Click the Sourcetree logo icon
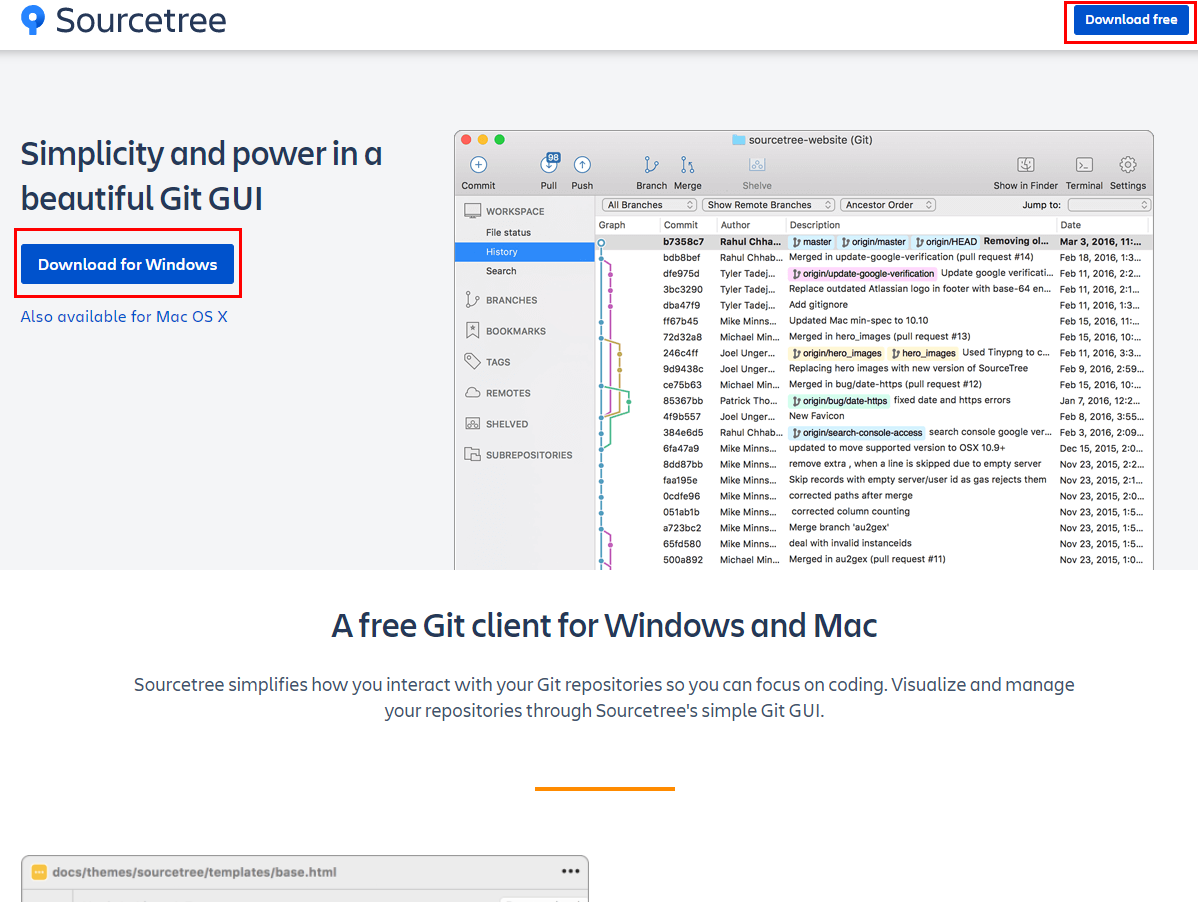1198x902 pixels. tap(33, 20)
